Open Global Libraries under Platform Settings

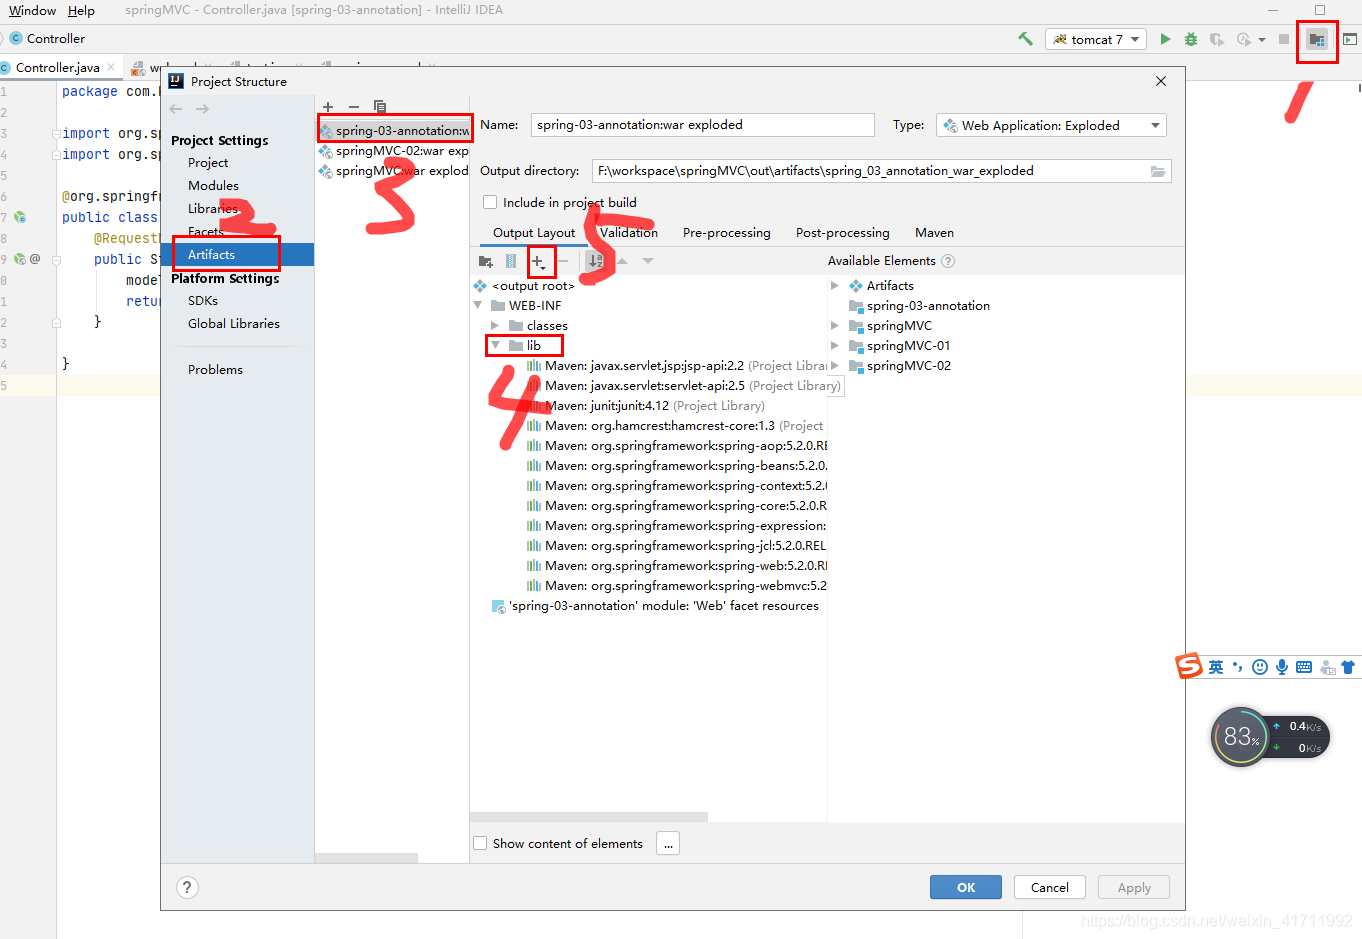[x=233, y=323]
